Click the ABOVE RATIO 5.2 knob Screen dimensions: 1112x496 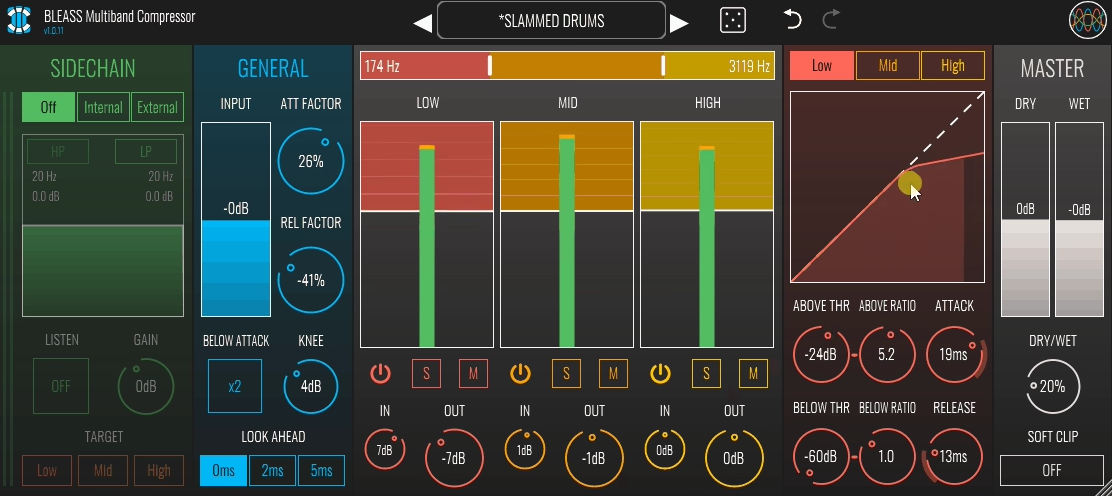pyautogui.click(x=886, y=355)
